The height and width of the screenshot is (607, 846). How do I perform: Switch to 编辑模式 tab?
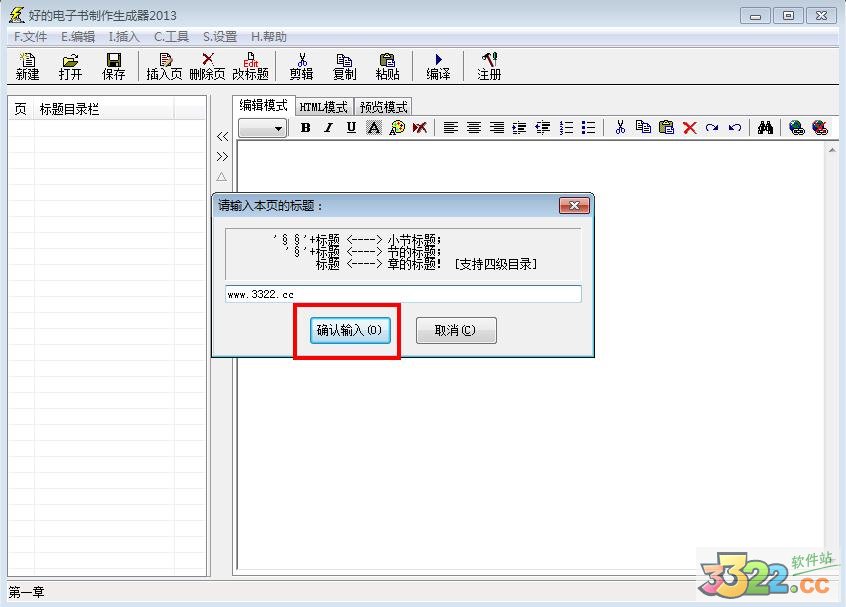coord(263,105)
